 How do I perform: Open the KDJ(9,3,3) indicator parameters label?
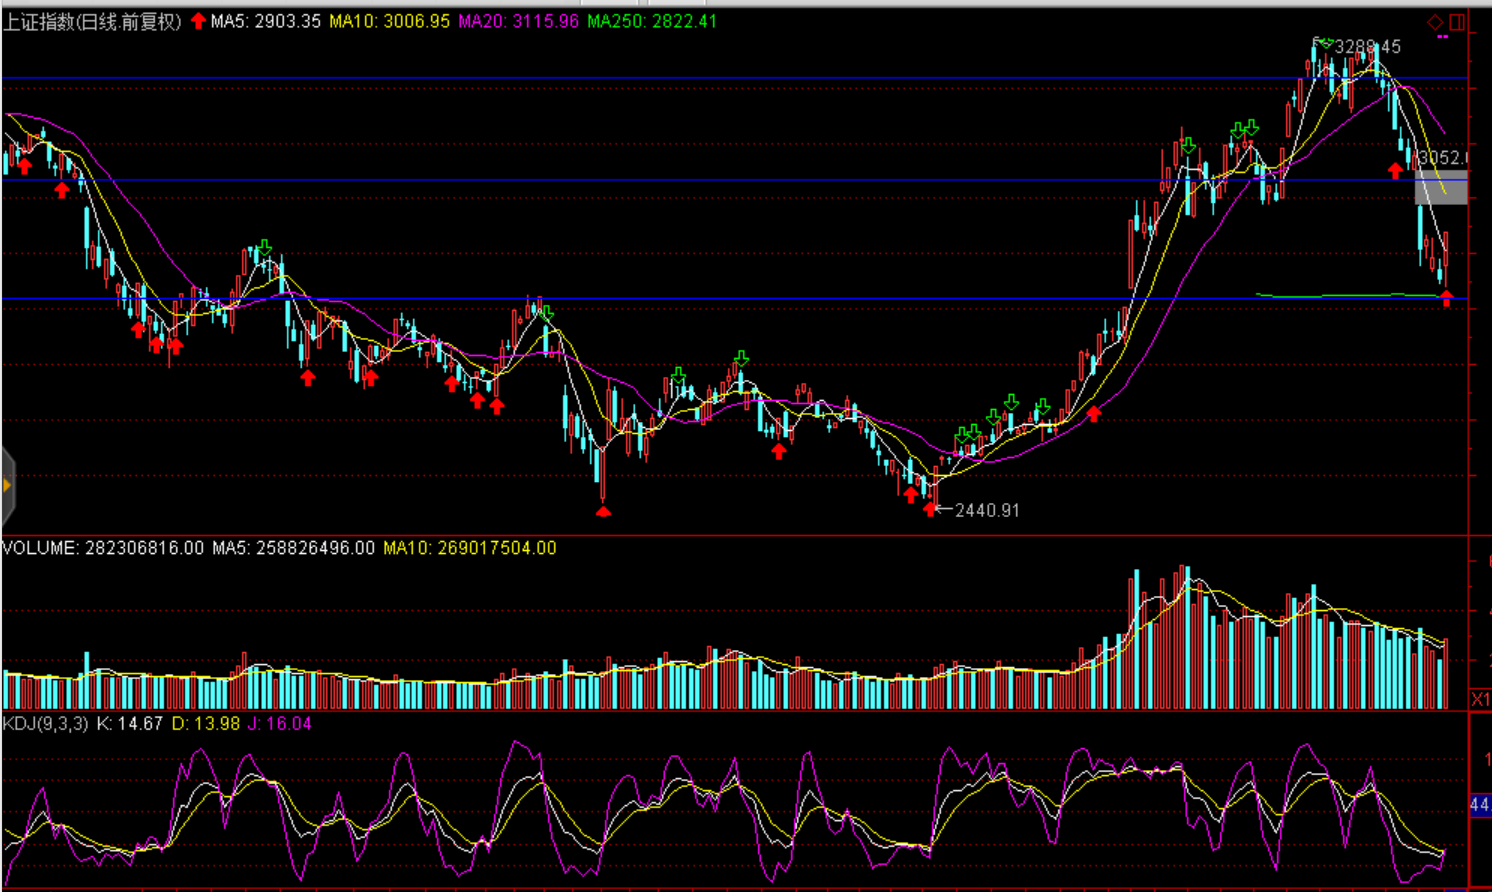pos(46,723)
